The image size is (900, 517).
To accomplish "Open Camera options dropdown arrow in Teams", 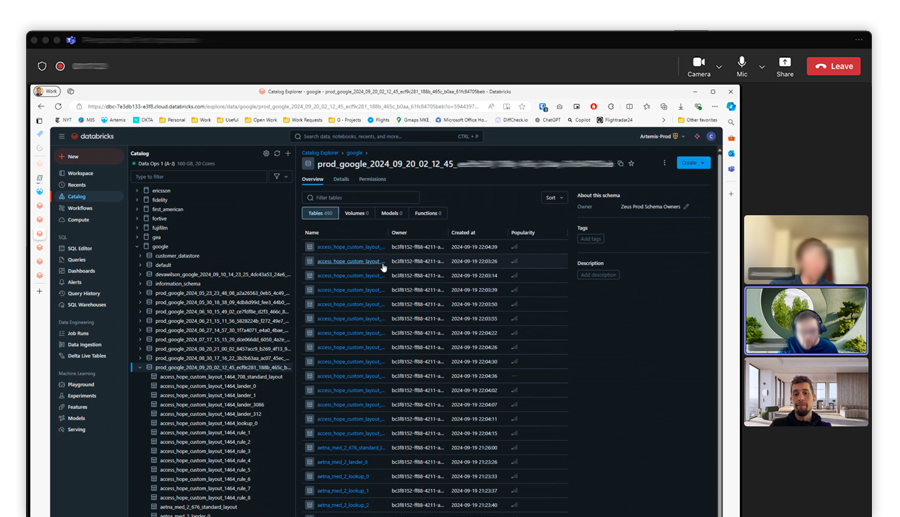I will point(719,67).
